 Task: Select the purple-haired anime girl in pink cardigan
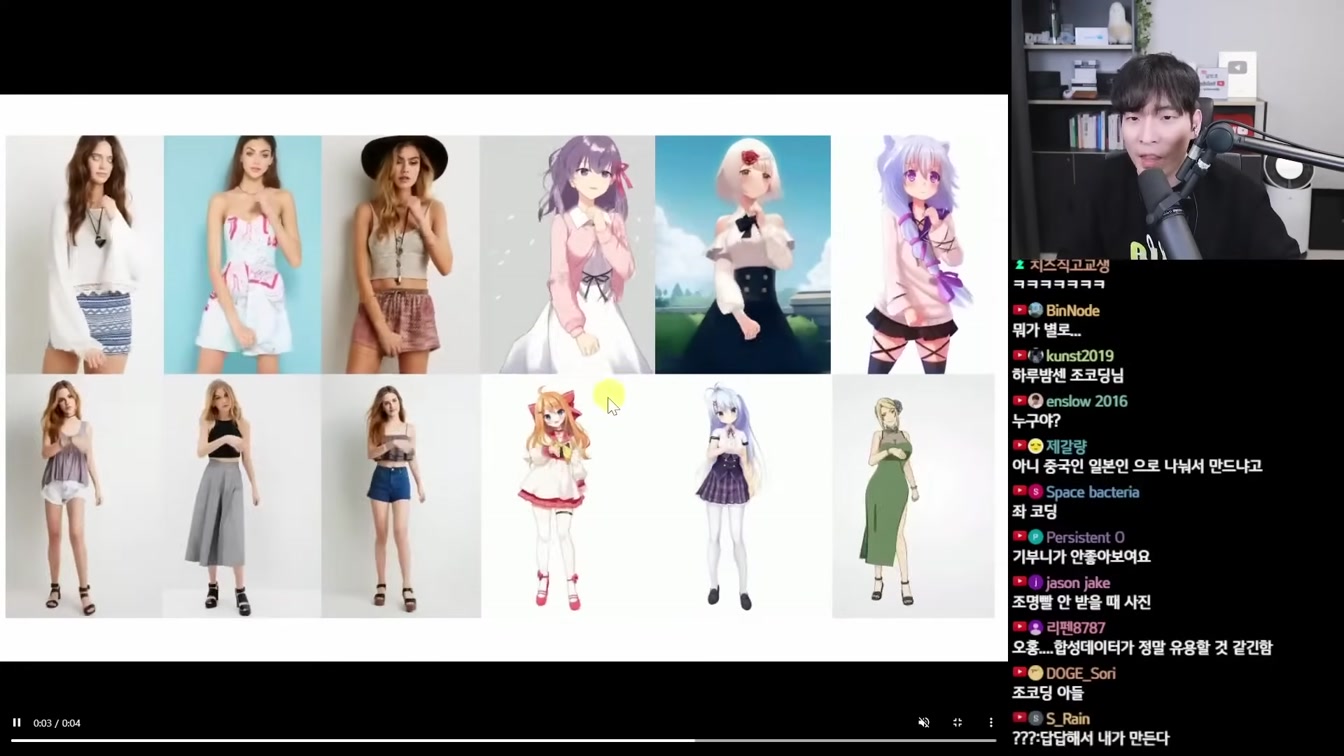(567, 254)
